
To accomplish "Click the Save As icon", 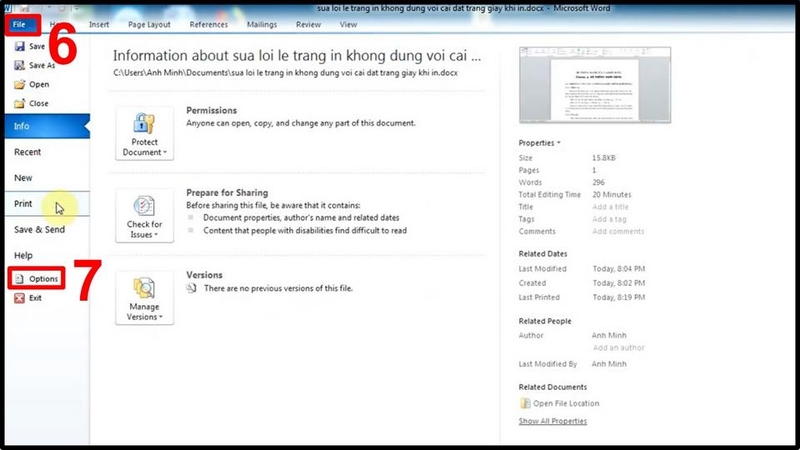I will (x=19, y=65).
